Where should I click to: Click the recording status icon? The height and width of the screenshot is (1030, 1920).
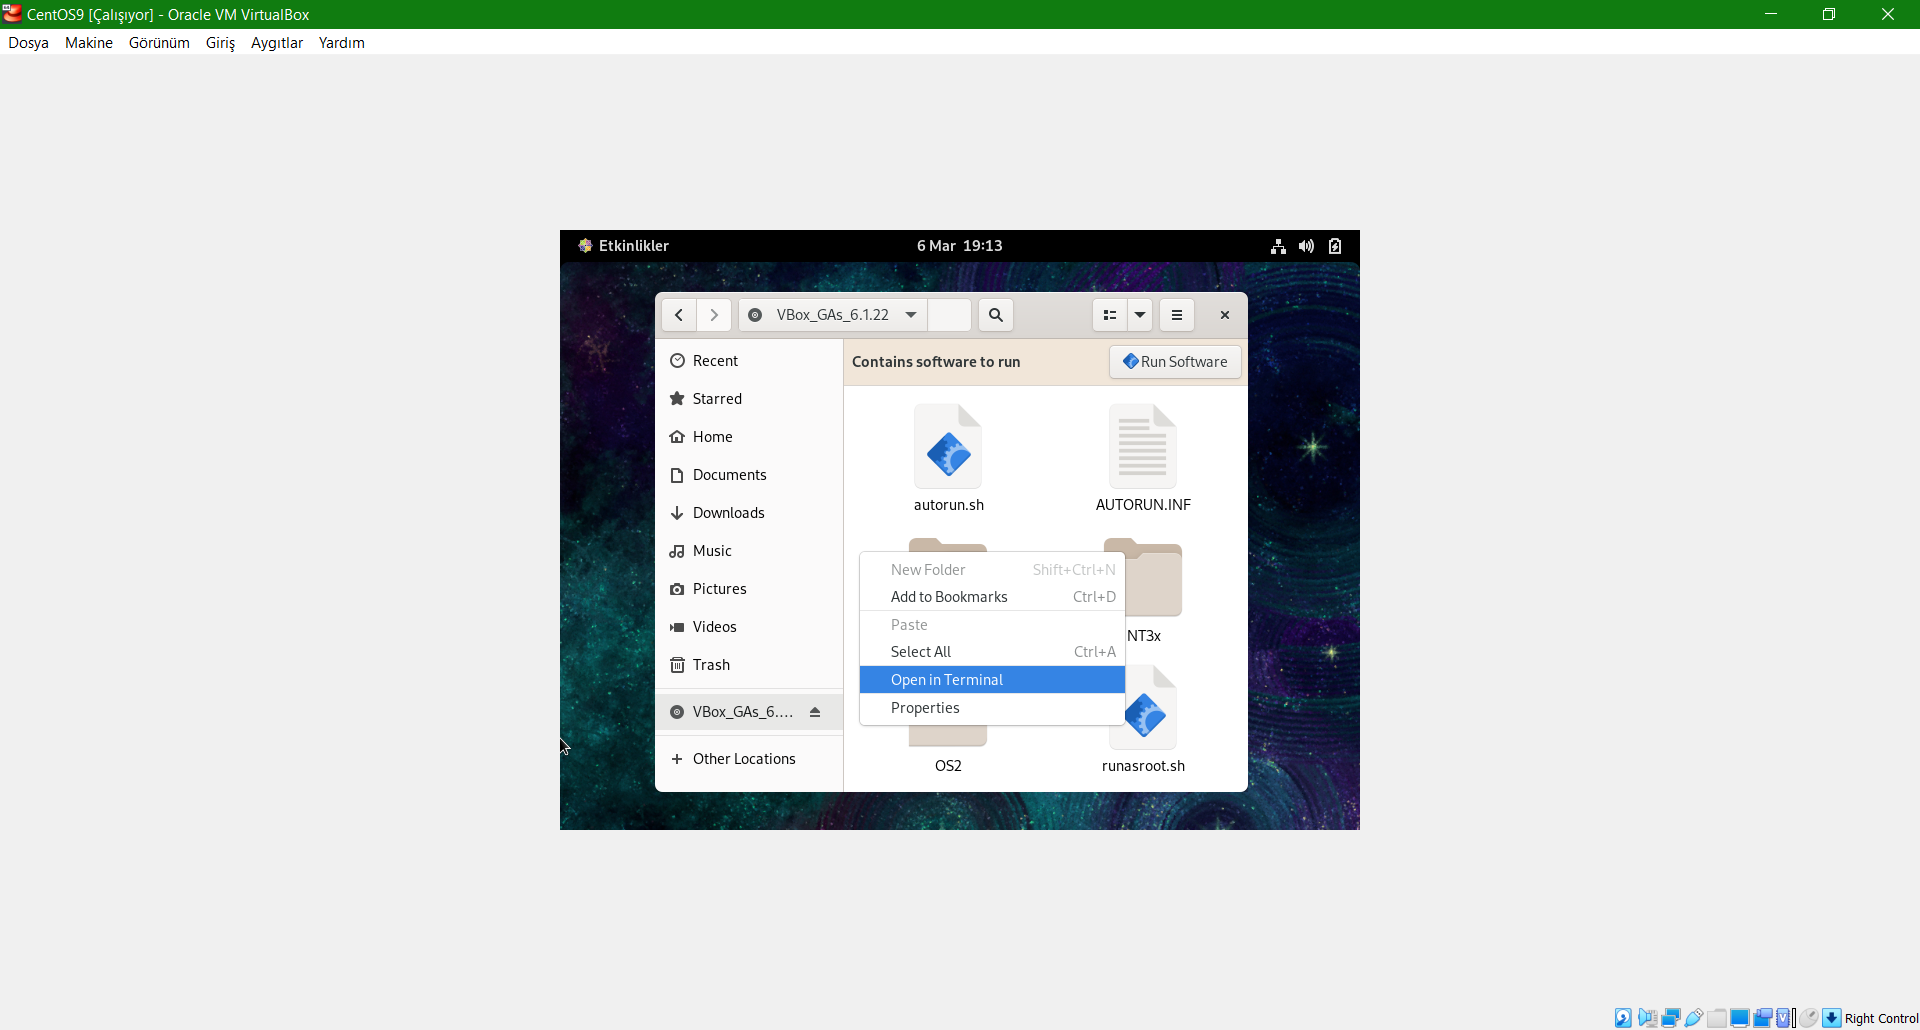1763,1018
